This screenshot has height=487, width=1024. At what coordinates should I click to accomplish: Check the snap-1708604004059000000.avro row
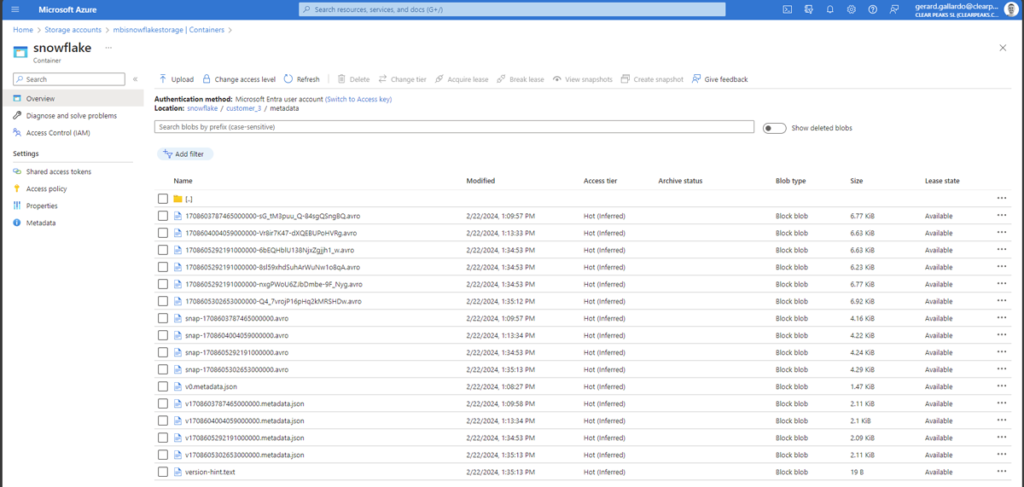tap(163, 335)
